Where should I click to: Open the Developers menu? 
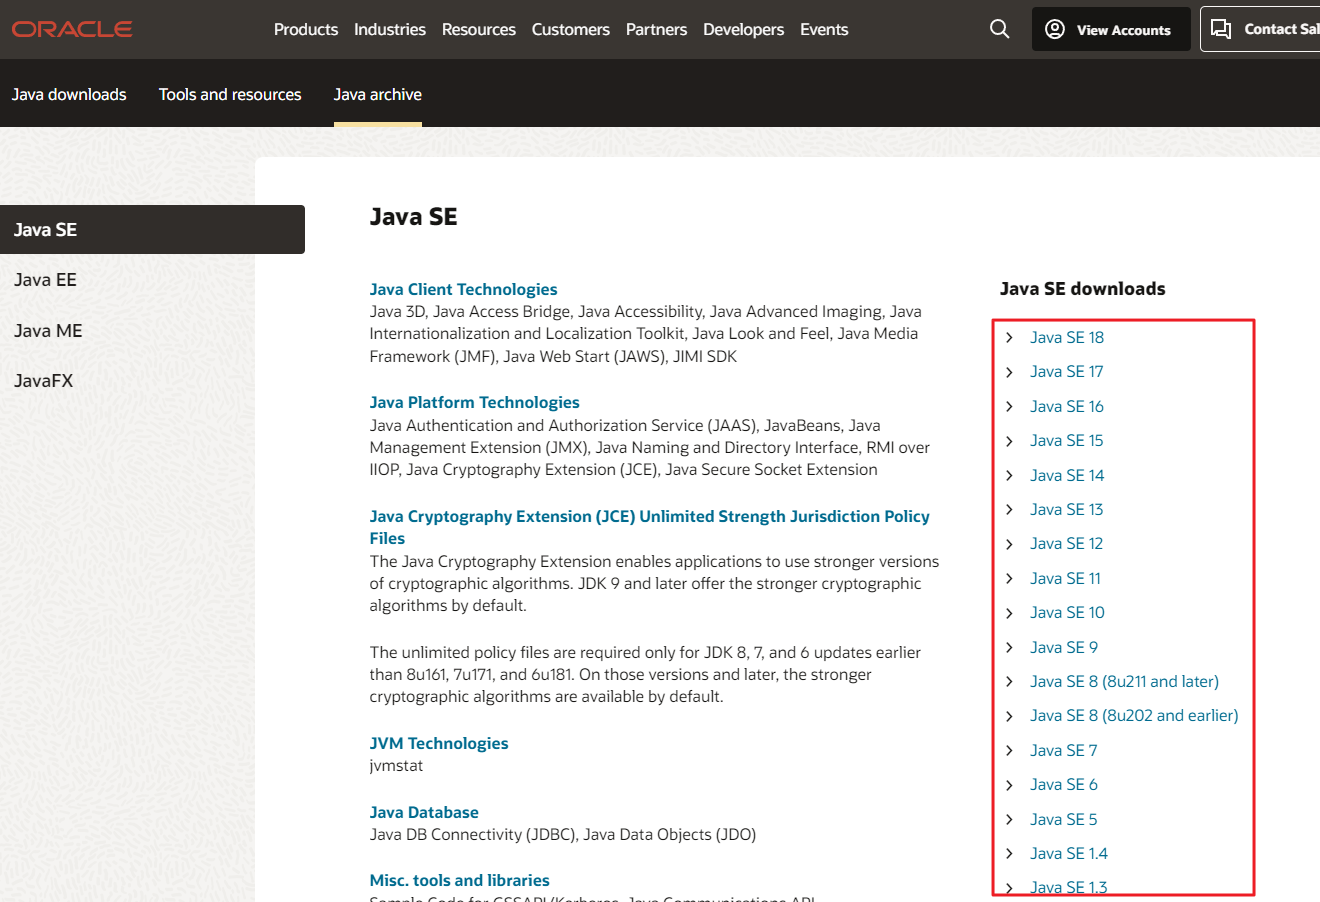[x=744, y=29]
